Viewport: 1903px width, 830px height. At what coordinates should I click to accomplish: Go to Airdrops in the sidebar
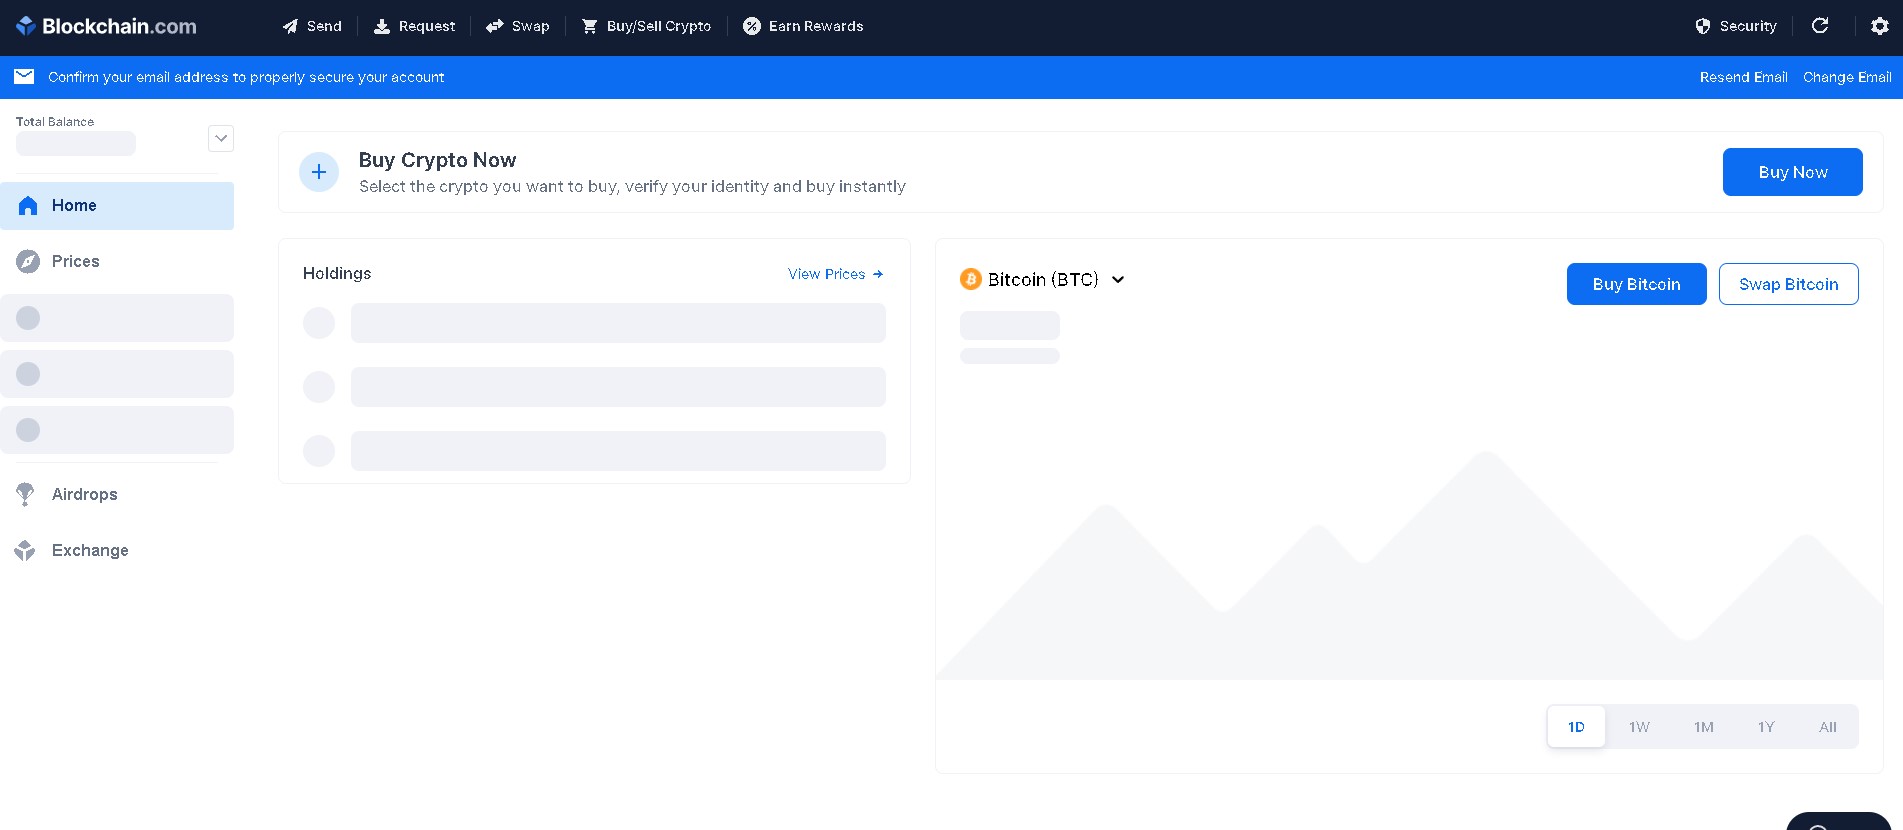coord(117,494)
